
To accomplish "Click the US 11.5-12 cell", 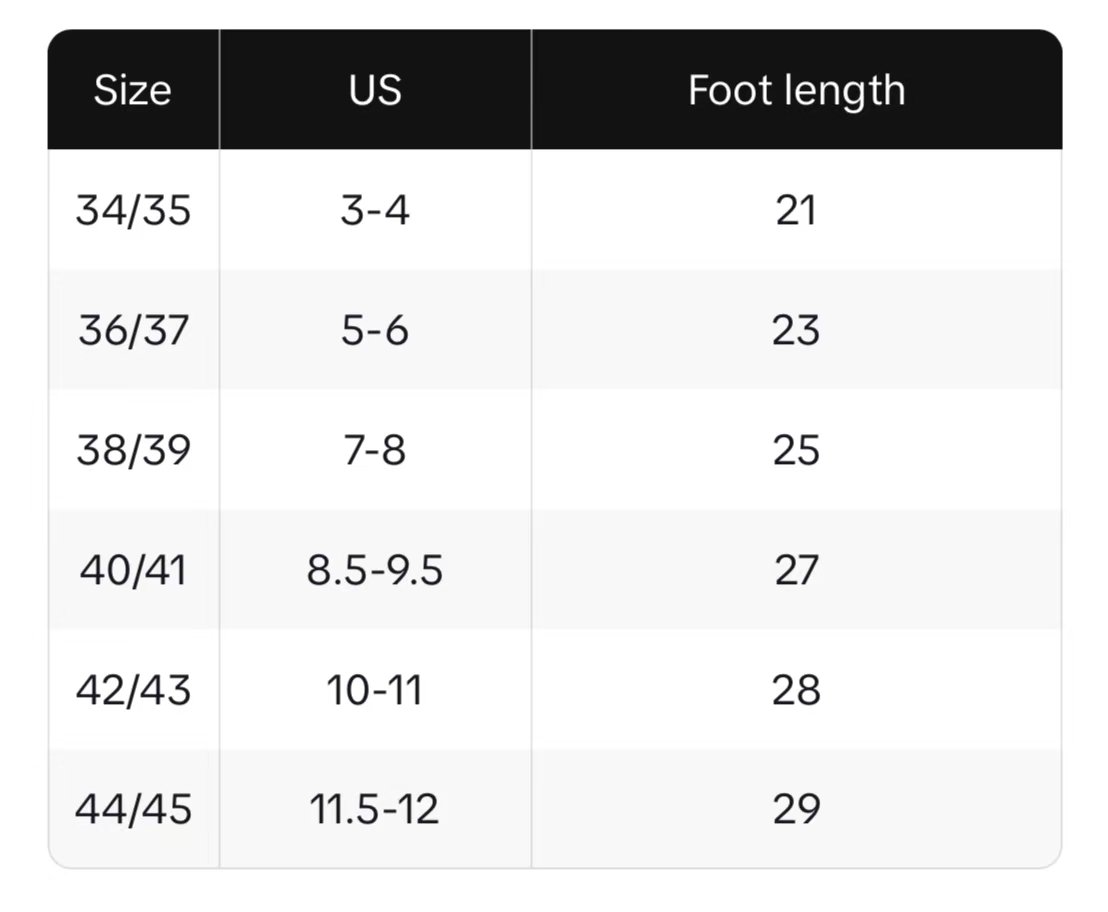I will 375,809.
